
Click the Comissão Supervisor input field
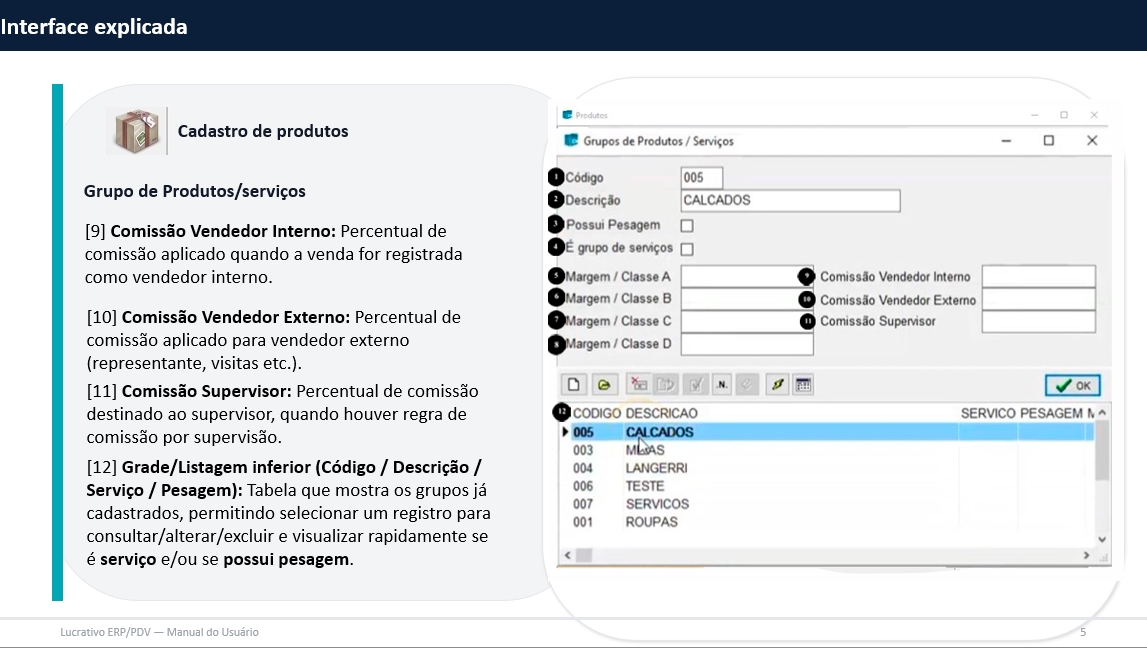point(1038,322)
